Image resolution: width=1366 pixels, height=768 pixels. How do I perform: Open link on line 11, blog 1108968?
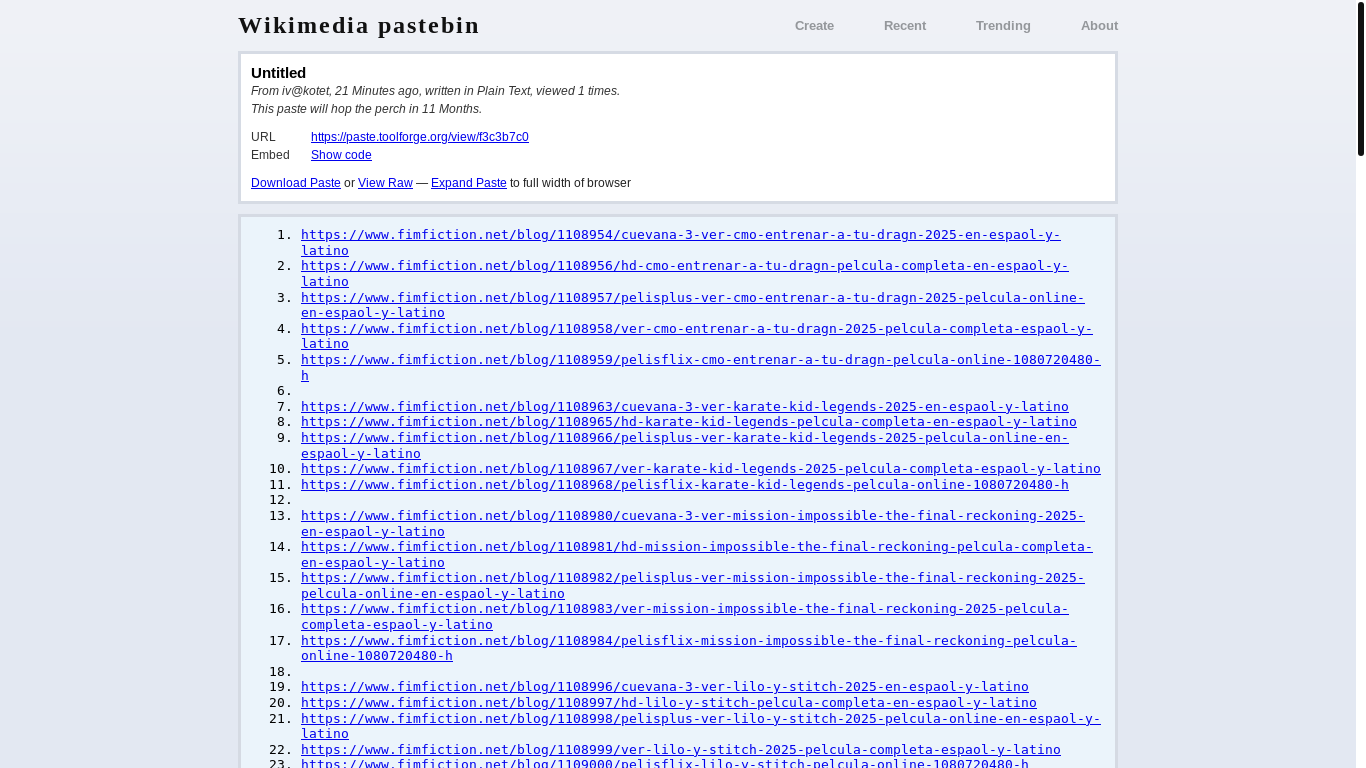coord(685,485)
